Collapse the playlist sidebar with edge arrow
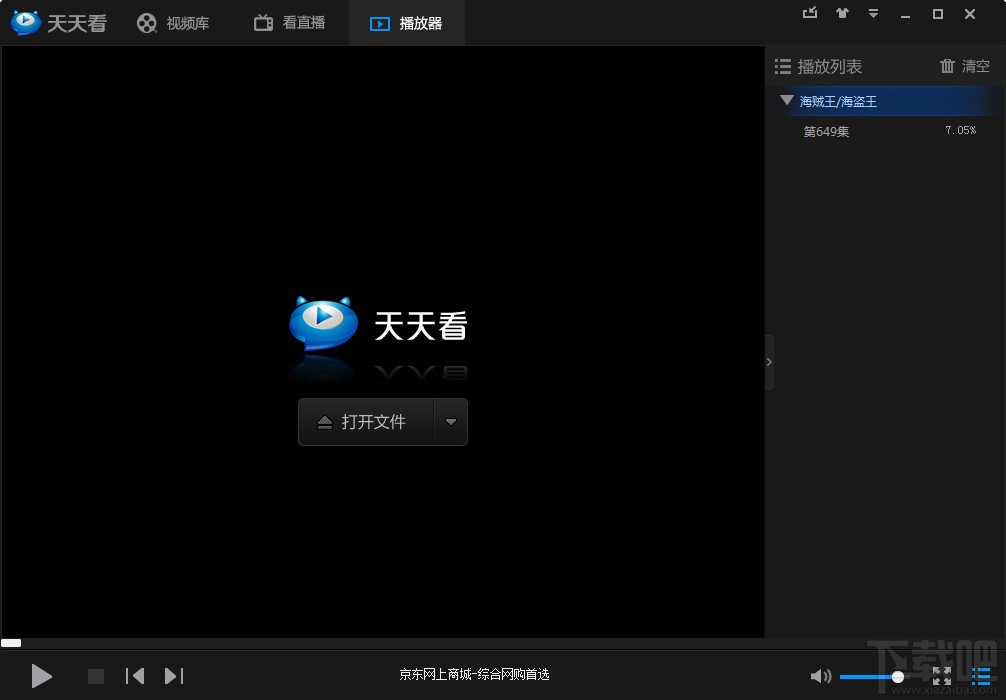The width and height of the screenshot is (1006, 700). (x=769, y=362)
